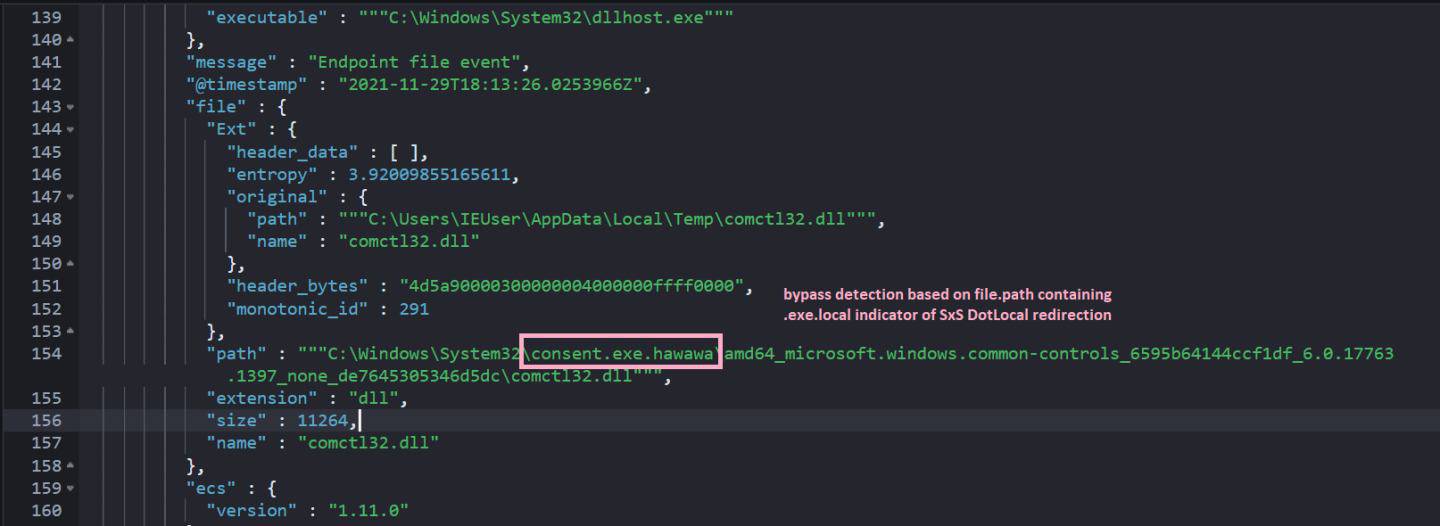Click the ecs version value "1.11.0"
The image size is (1440, 526).
(x=368, y=511)
